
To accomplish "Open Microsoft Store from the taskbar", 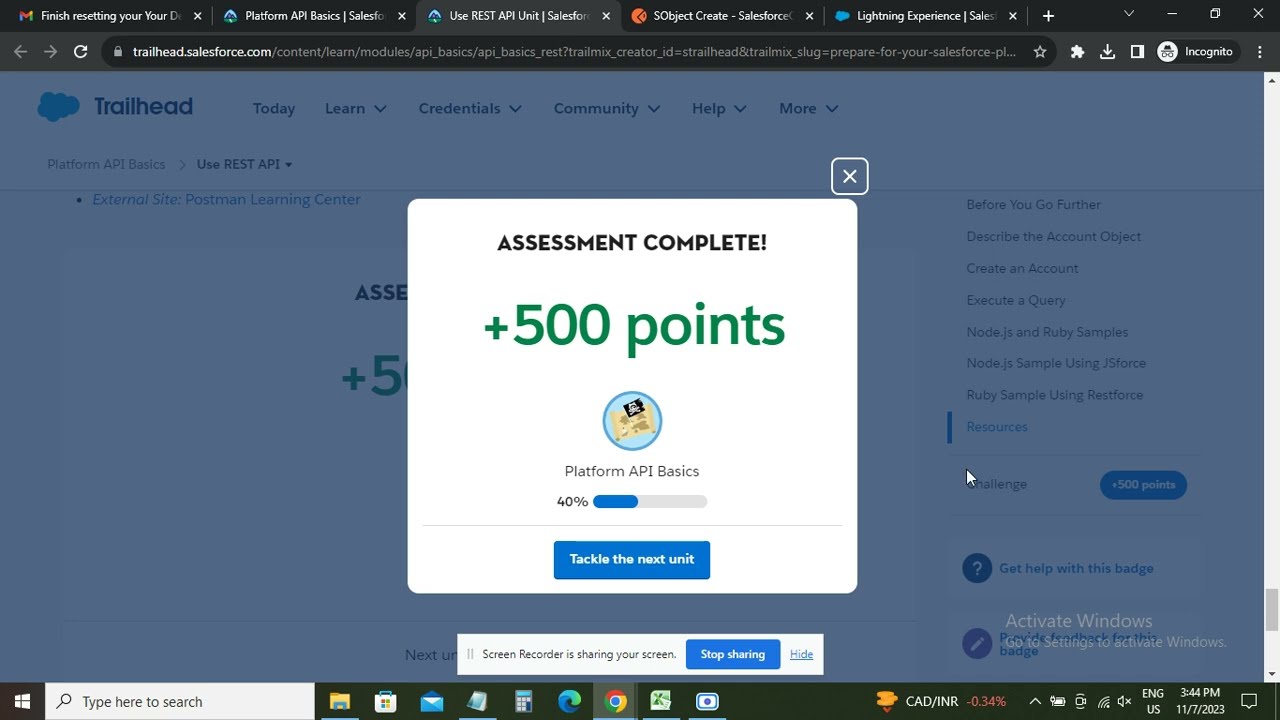I will [x=385, y=701].
